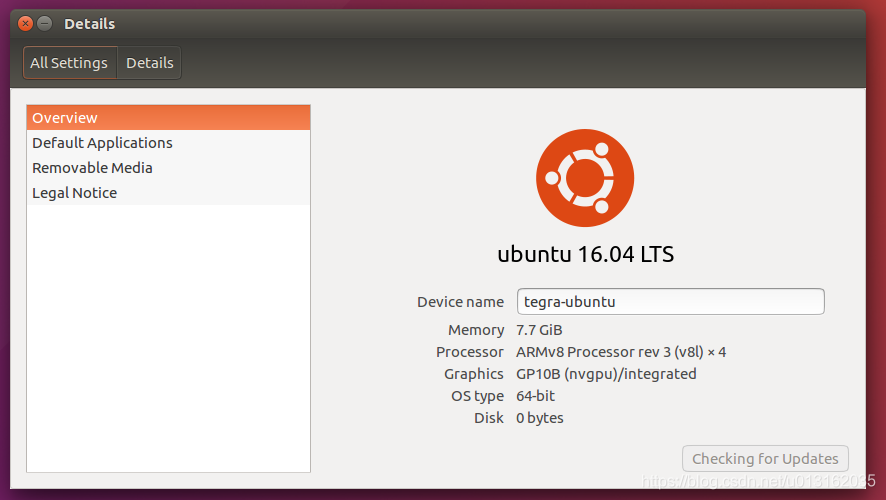Click the ubuntu 16.04 LTS heading
This screenshot has height=500, width=886.
(585, 254)
